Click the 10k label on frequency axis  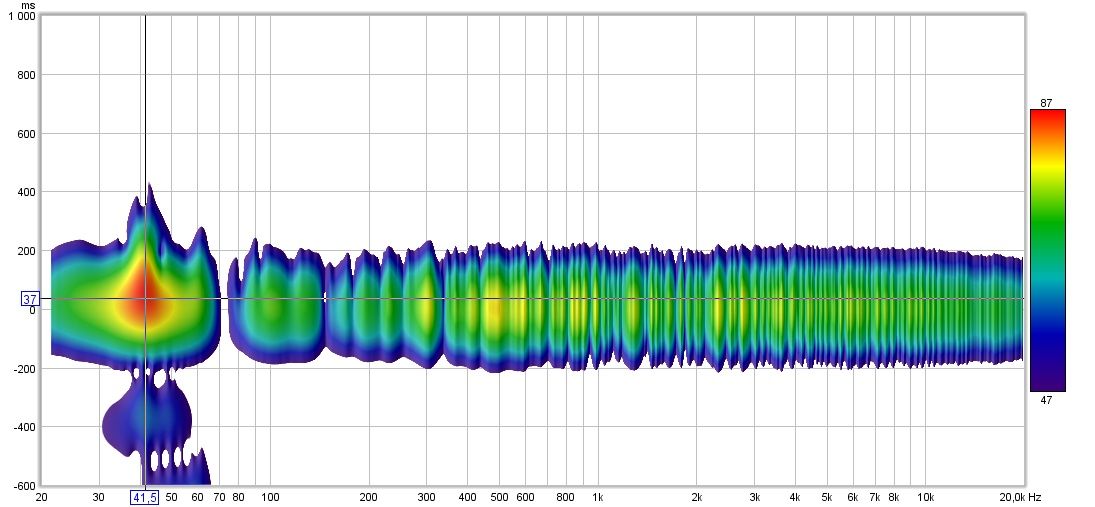pyautogui.click(x=925, y=497)
